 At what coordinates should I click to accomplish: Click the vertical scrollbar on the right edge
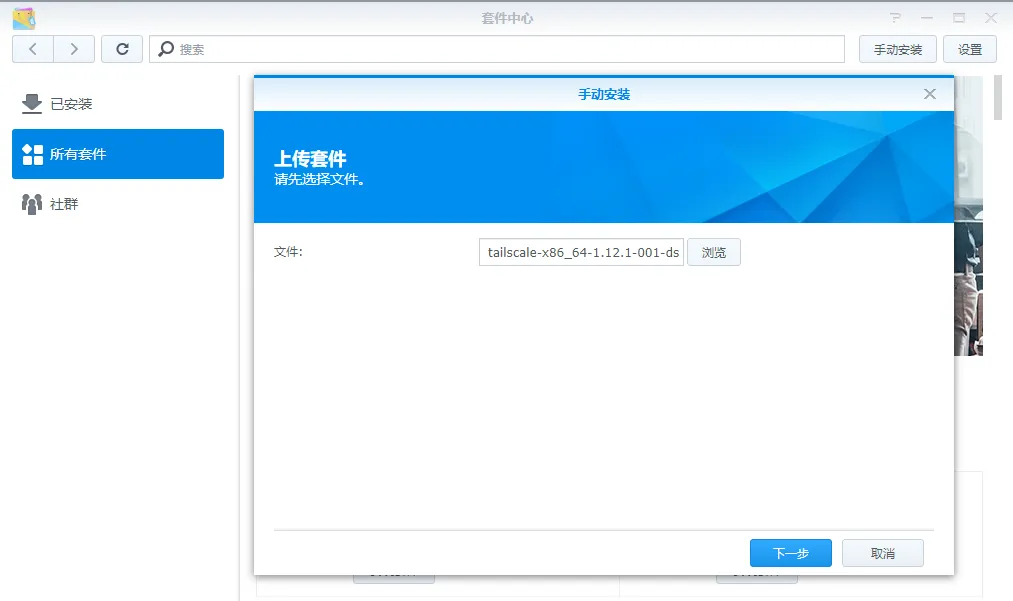click(997, 98)
